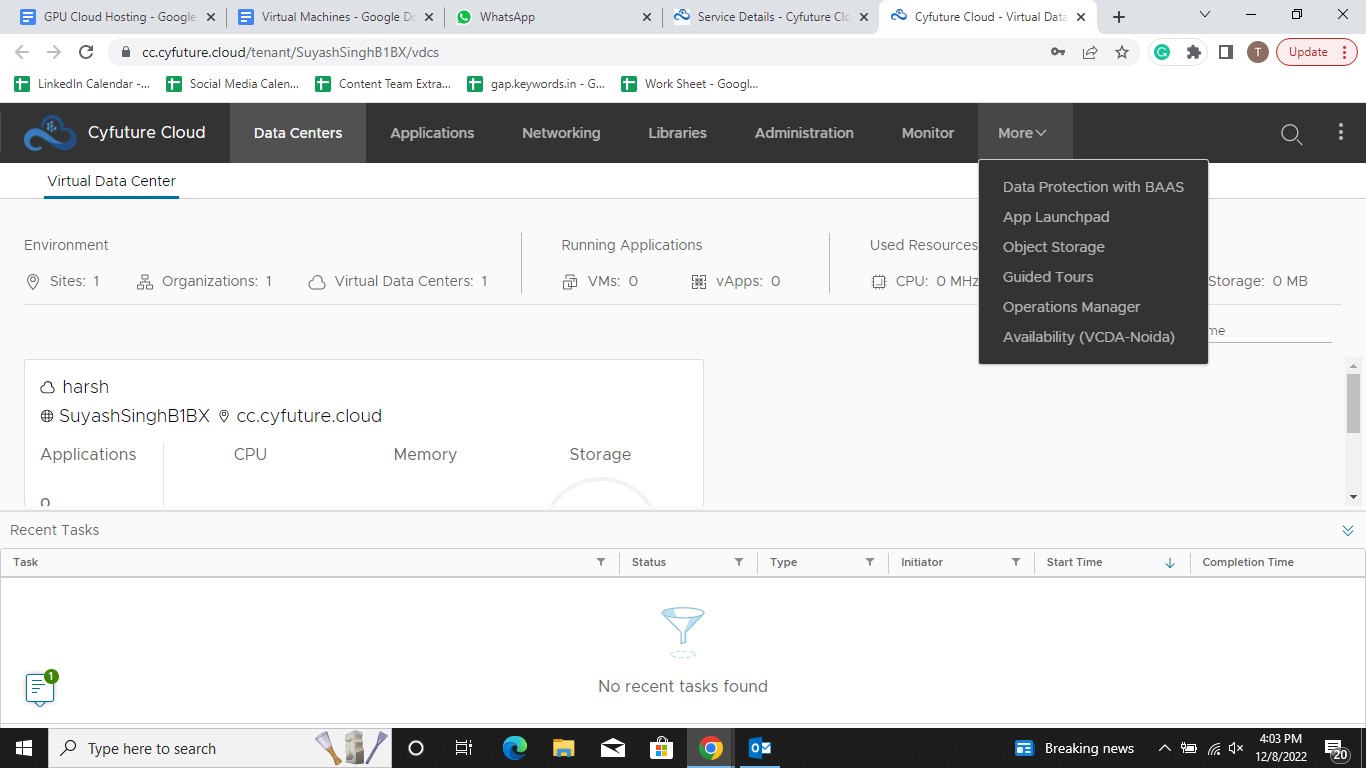Click the Task column filter icon
This screenshot has height=768, width=1366.
click(601, 562)
